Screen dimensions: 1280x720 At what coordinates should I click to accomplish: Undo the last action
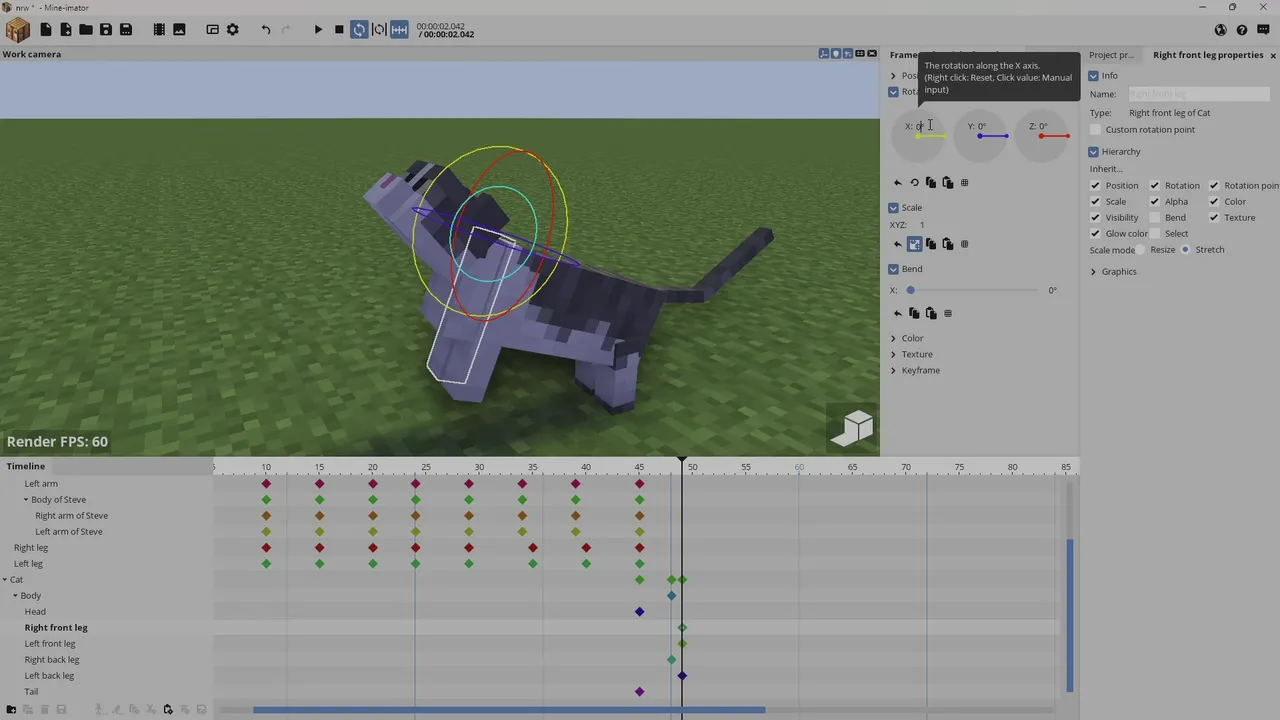(x=266, y=30)
